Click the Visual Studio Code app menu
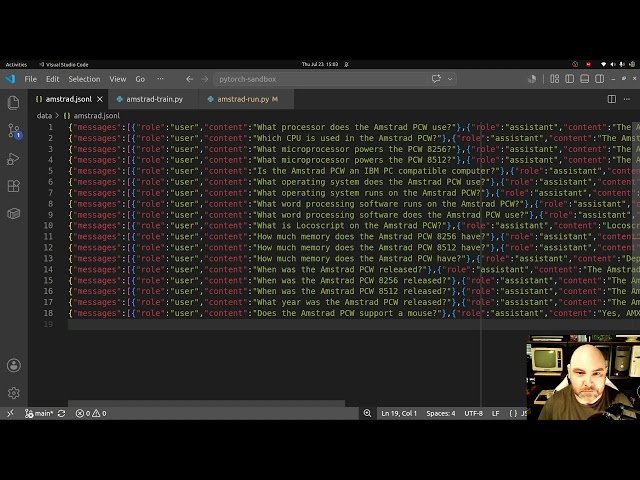 click(64, 64)
